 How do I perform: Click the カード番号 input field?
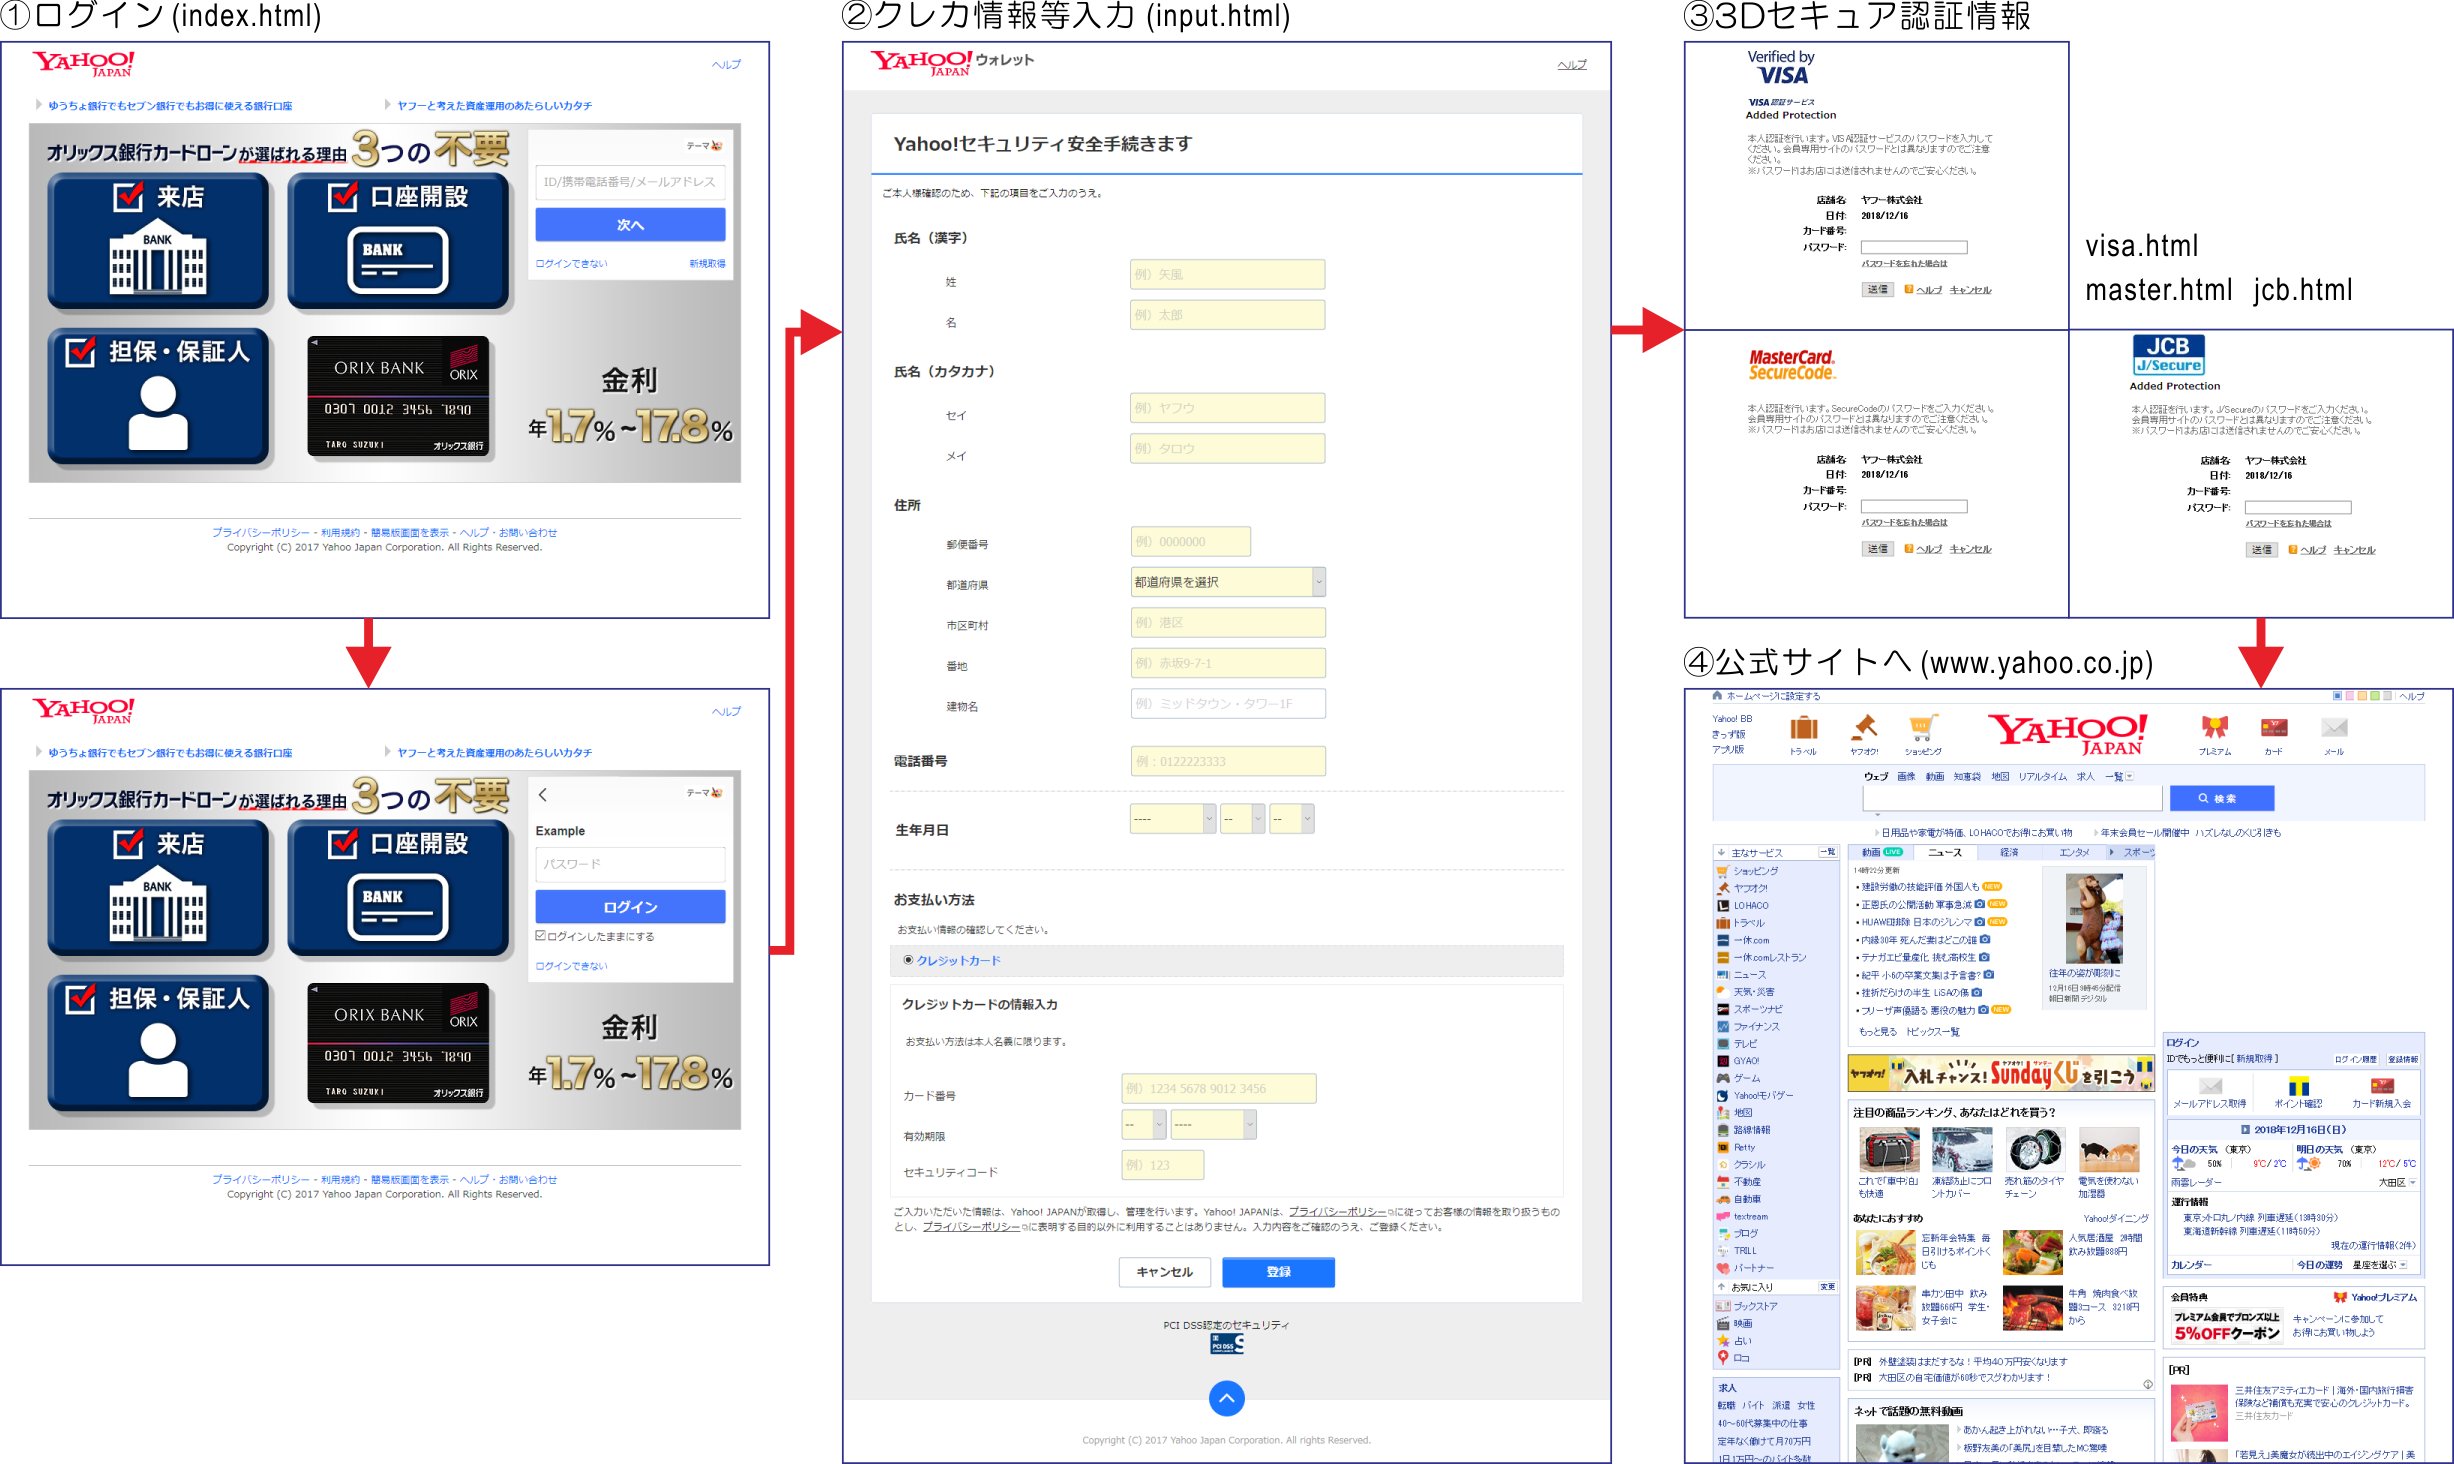click(1218, 1088)
